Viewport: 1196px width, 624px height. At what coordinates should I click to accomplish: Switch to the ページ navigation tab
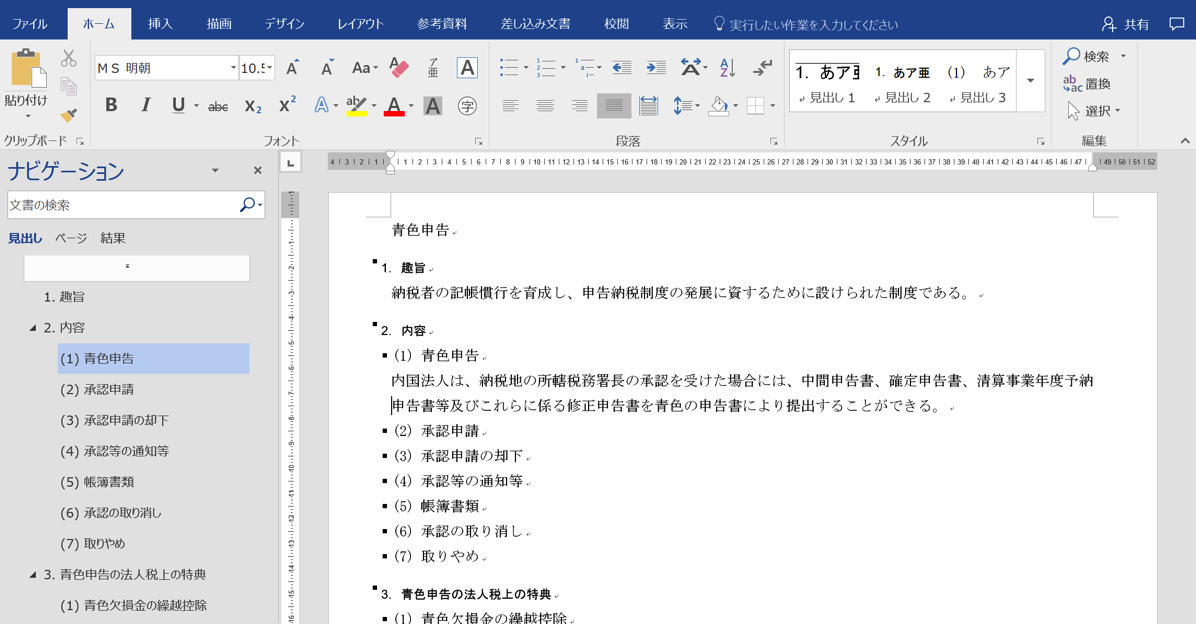click(71, 238)
